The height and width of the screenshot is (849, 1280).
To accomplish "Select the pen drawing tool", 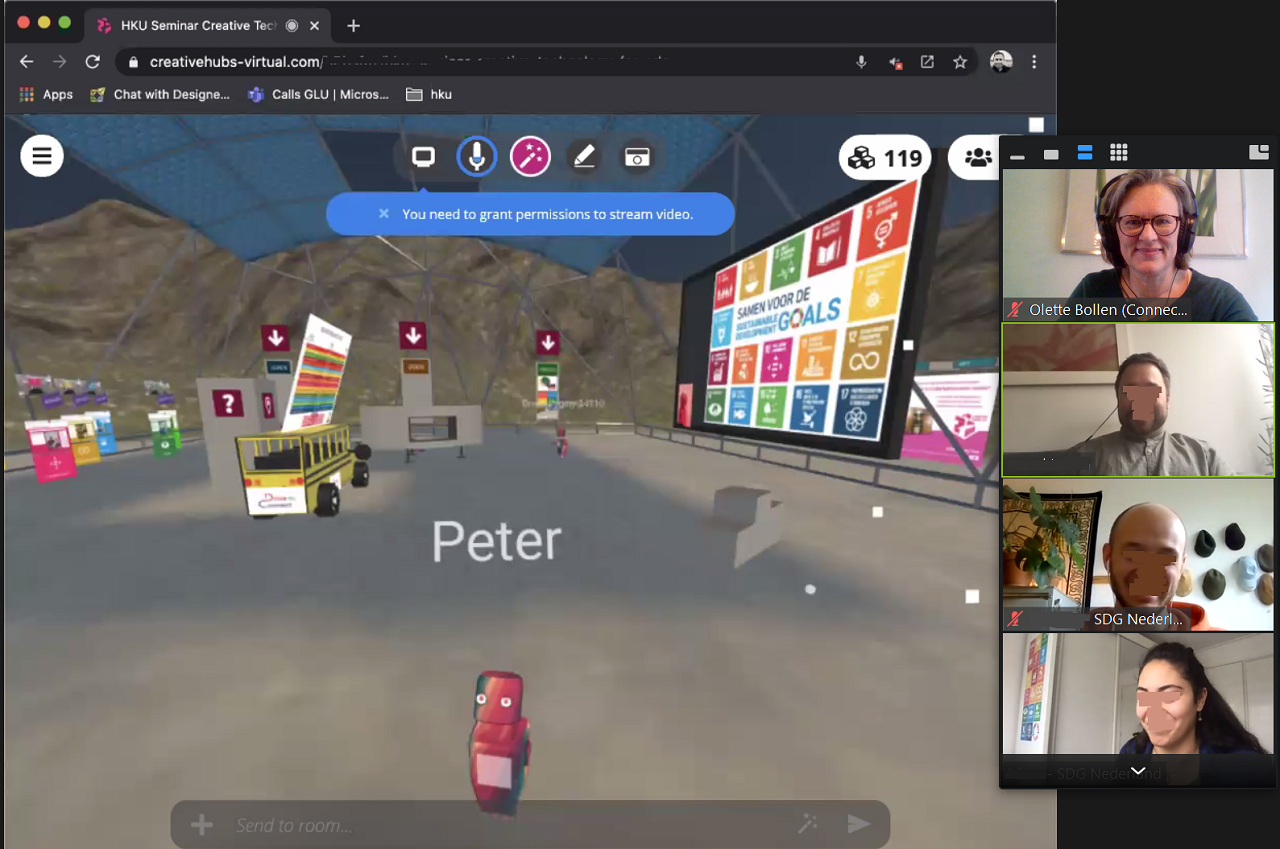I will tap(584, 157).
